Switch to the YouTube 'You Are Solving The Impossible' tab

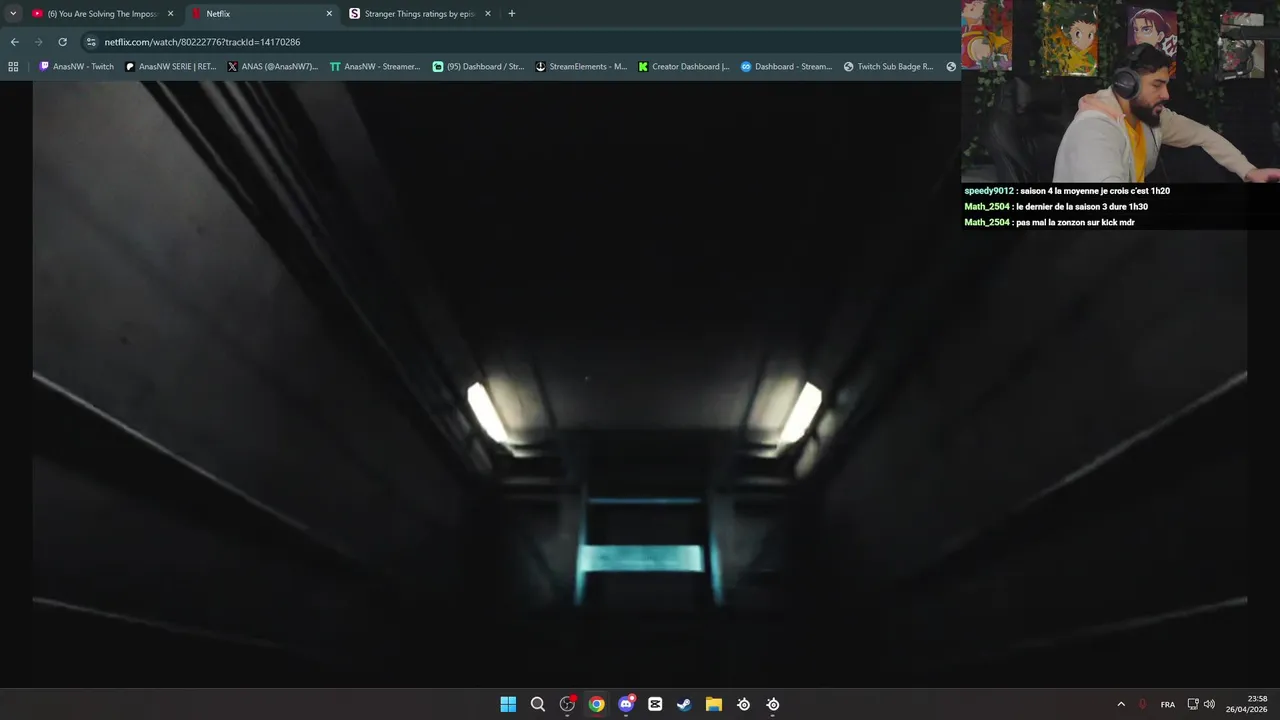[x=102, y=14]
